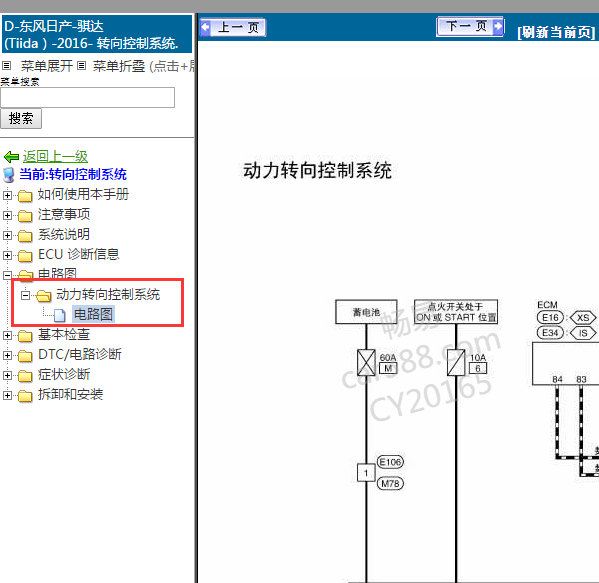This screenshot has width=599, height=583.
Task: Expand the ECU 诊断信息 folder node
Action: click(7, 255)
